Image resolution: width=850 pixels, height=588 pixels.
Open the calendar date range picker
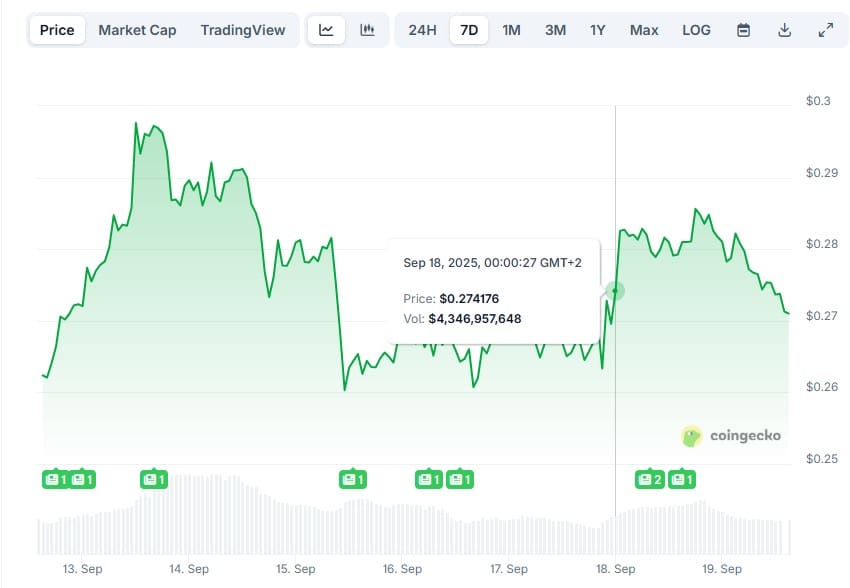click(743, 31)
